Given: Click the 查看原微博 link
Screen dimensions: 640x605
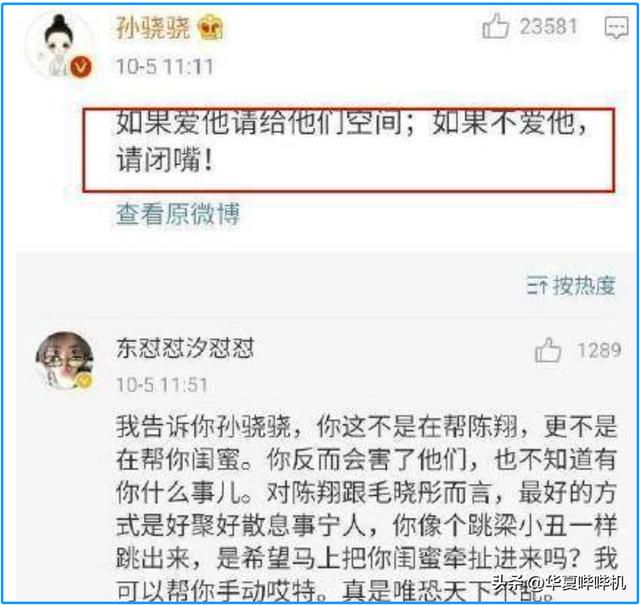Looking at the screenshot, I should (178, 214).
